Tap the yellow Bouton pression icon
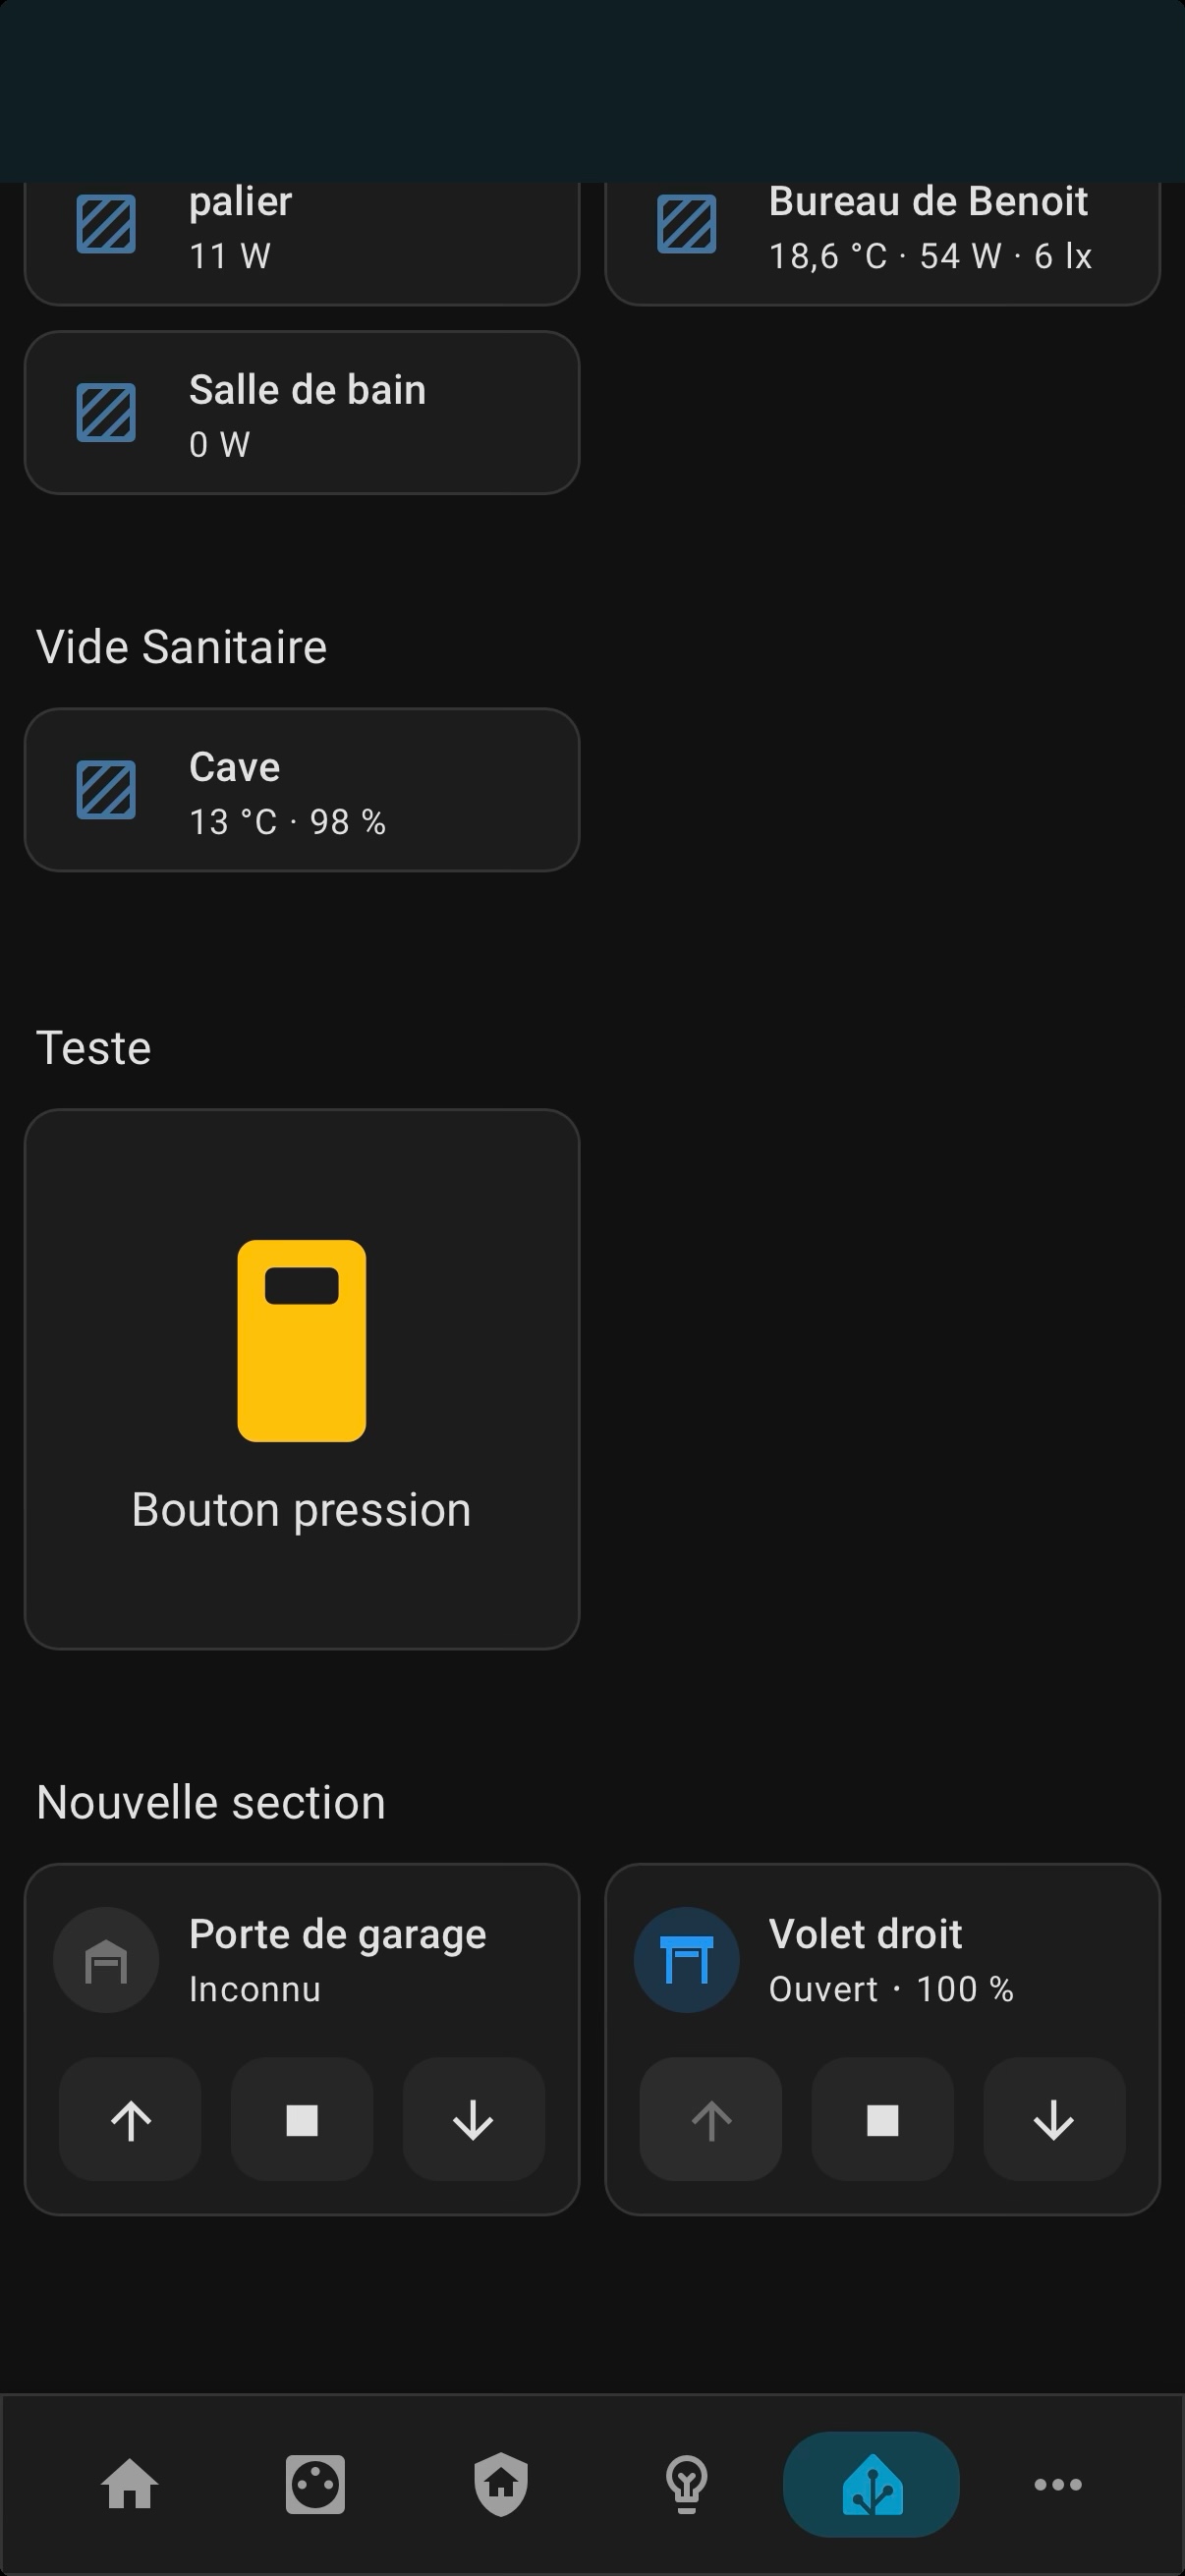The image size is (1185, 2576). point(301,1340)
